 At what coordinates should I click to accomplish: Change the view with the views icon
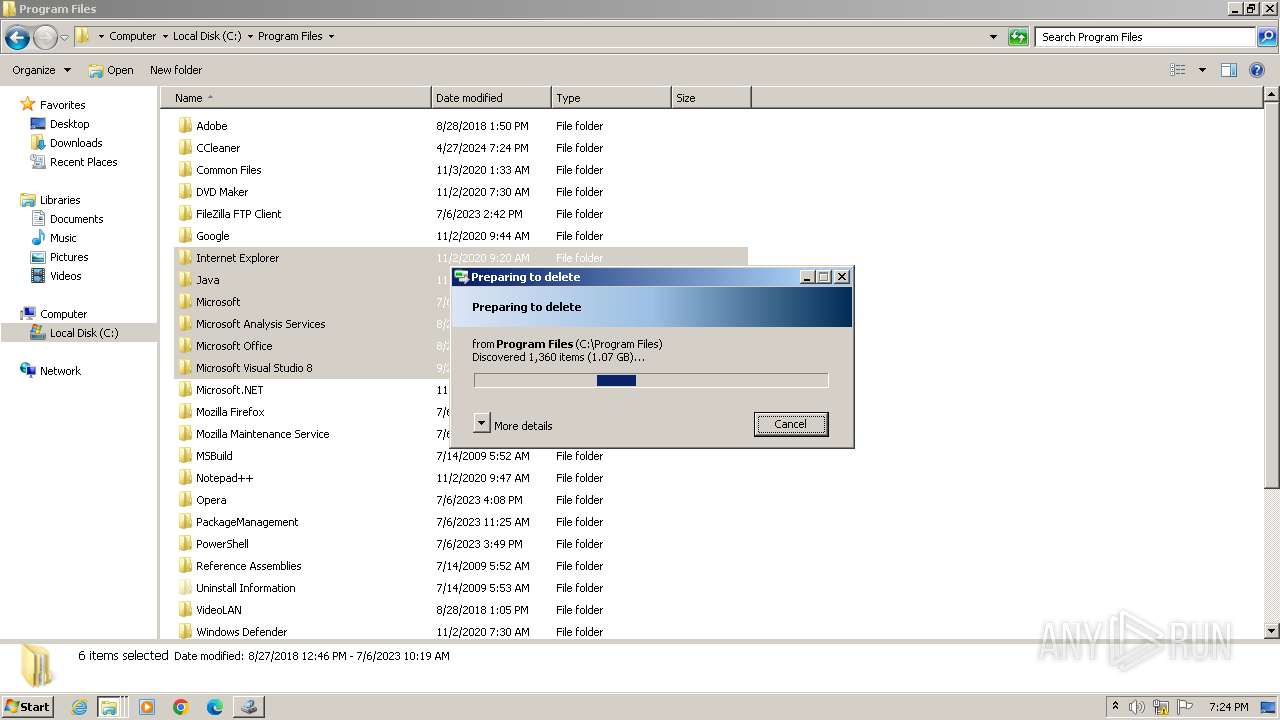[x=1178, y=70]
